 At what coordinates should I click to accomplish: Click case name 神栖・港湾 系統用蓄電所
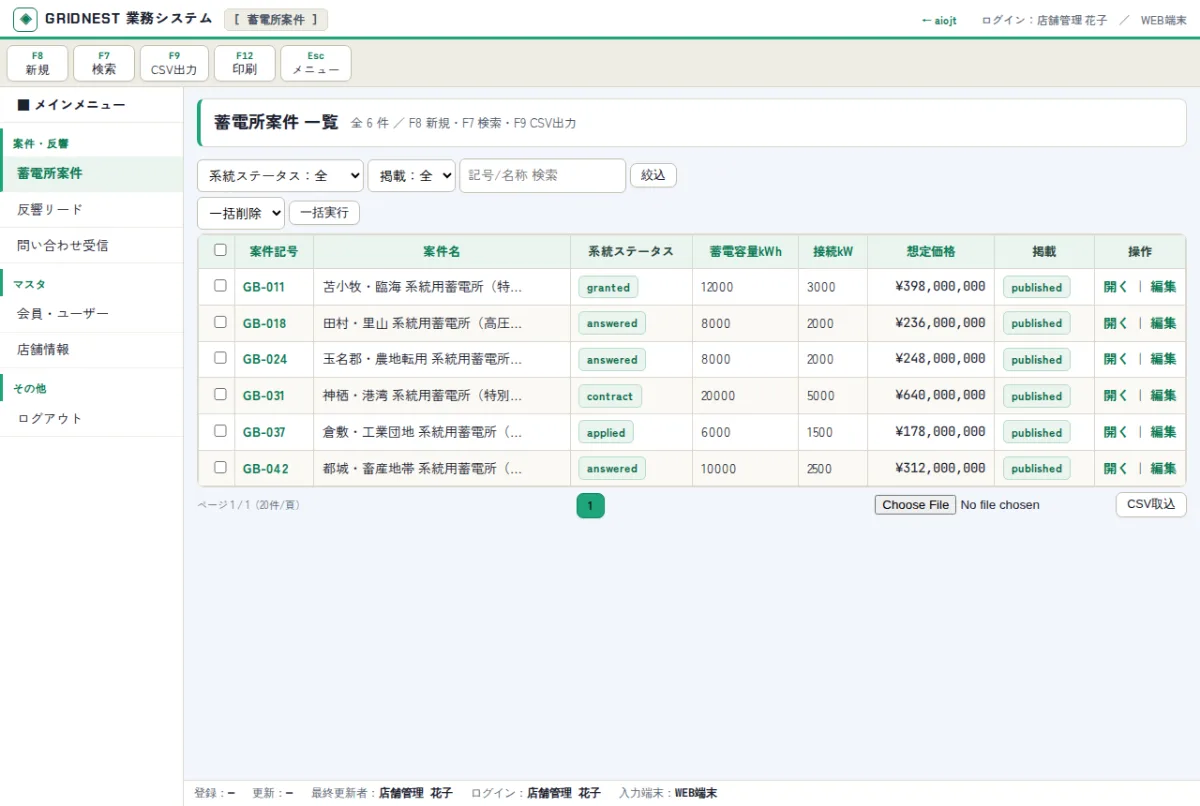[423, 396]
